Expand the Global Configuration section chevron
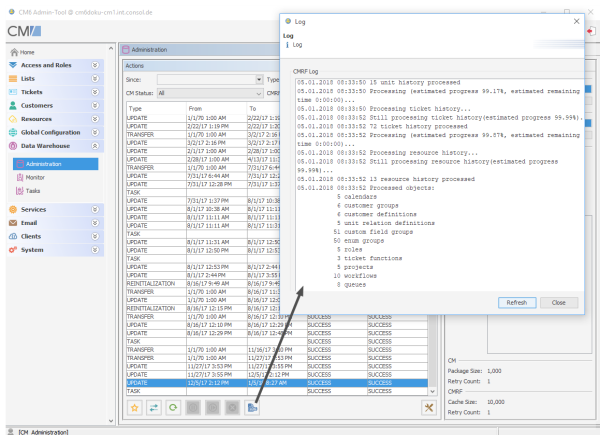Image resolution: width=600 pixels, height=435 pixels. [x=94, y=132]
